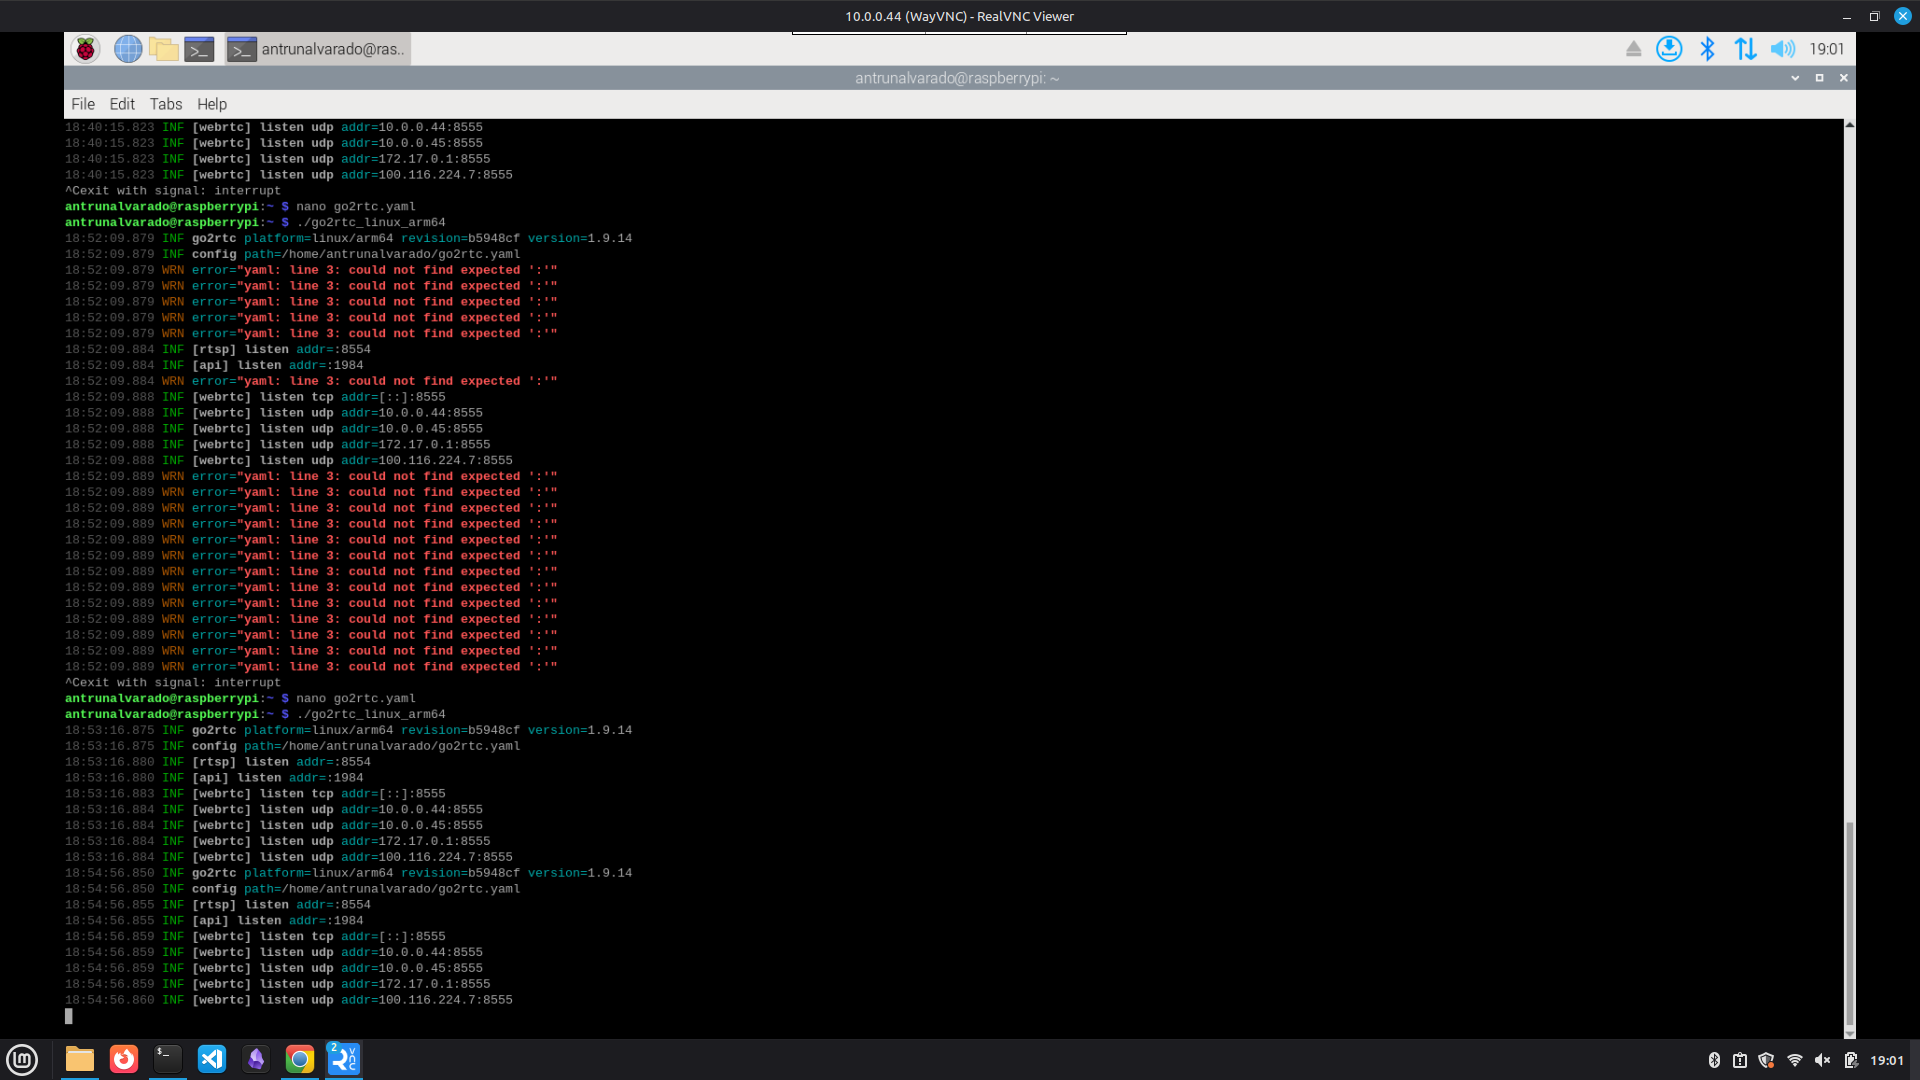Image resolution: width=1920 pixels, height=1080 pixels.
Task: Select the antrunalvarado@ras.. taskbar window button
Action: (x=316, y=49)
